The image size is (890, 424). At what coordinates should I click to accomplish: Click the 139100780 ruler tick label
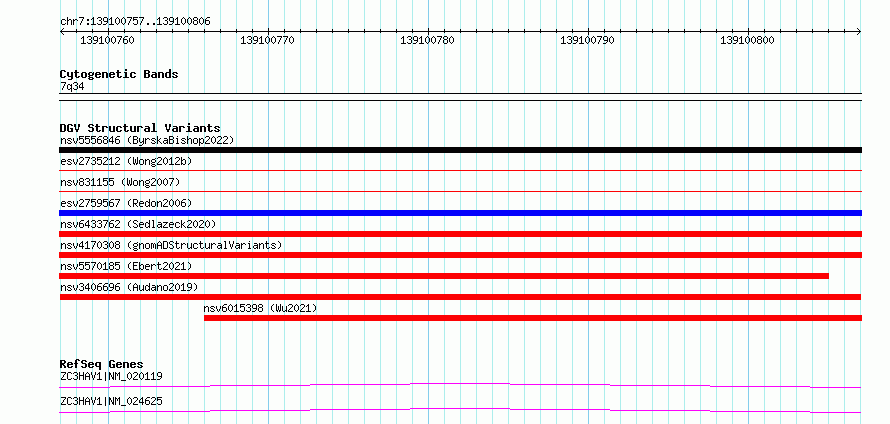pyautogui.click(x=427, y=40)
